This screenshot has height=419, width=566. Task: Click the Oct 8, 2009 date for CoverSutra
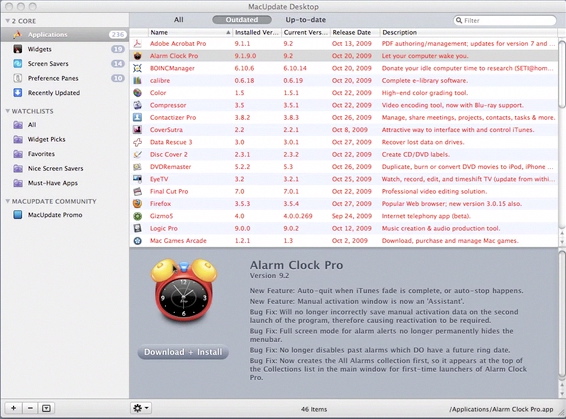click(x=350, y=130)
